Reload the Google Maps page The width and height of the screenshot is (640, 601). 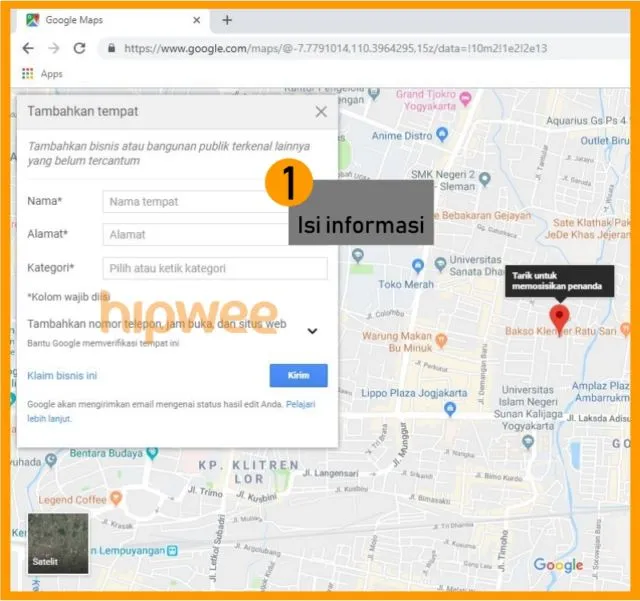click(x=79, y=48)
